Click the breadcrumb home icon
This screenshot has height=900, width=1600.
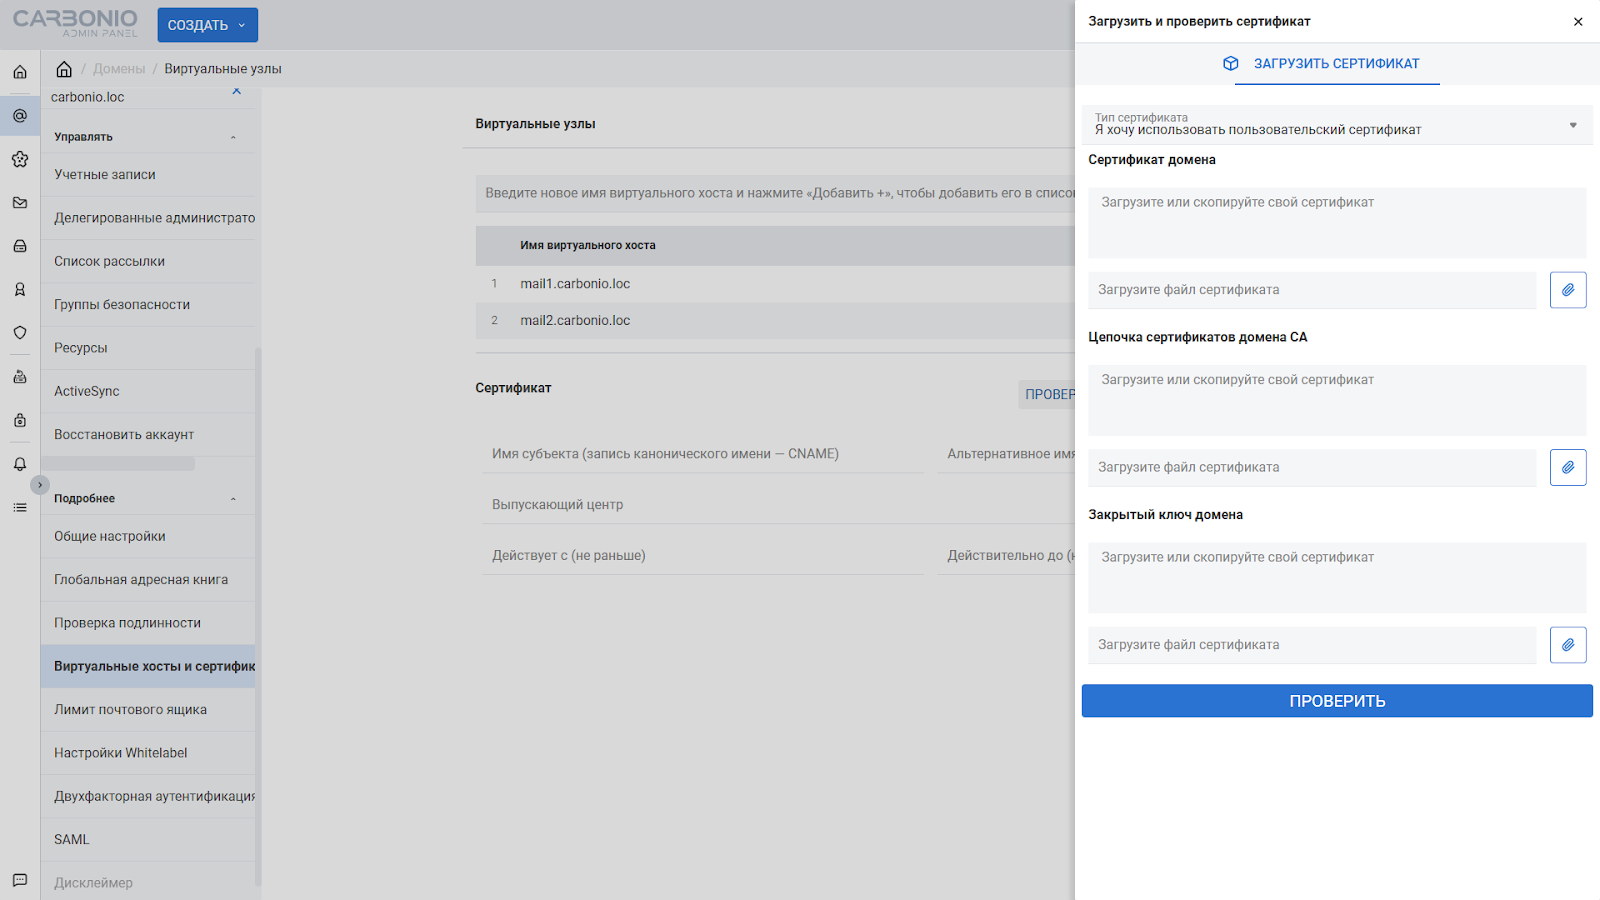64,69
